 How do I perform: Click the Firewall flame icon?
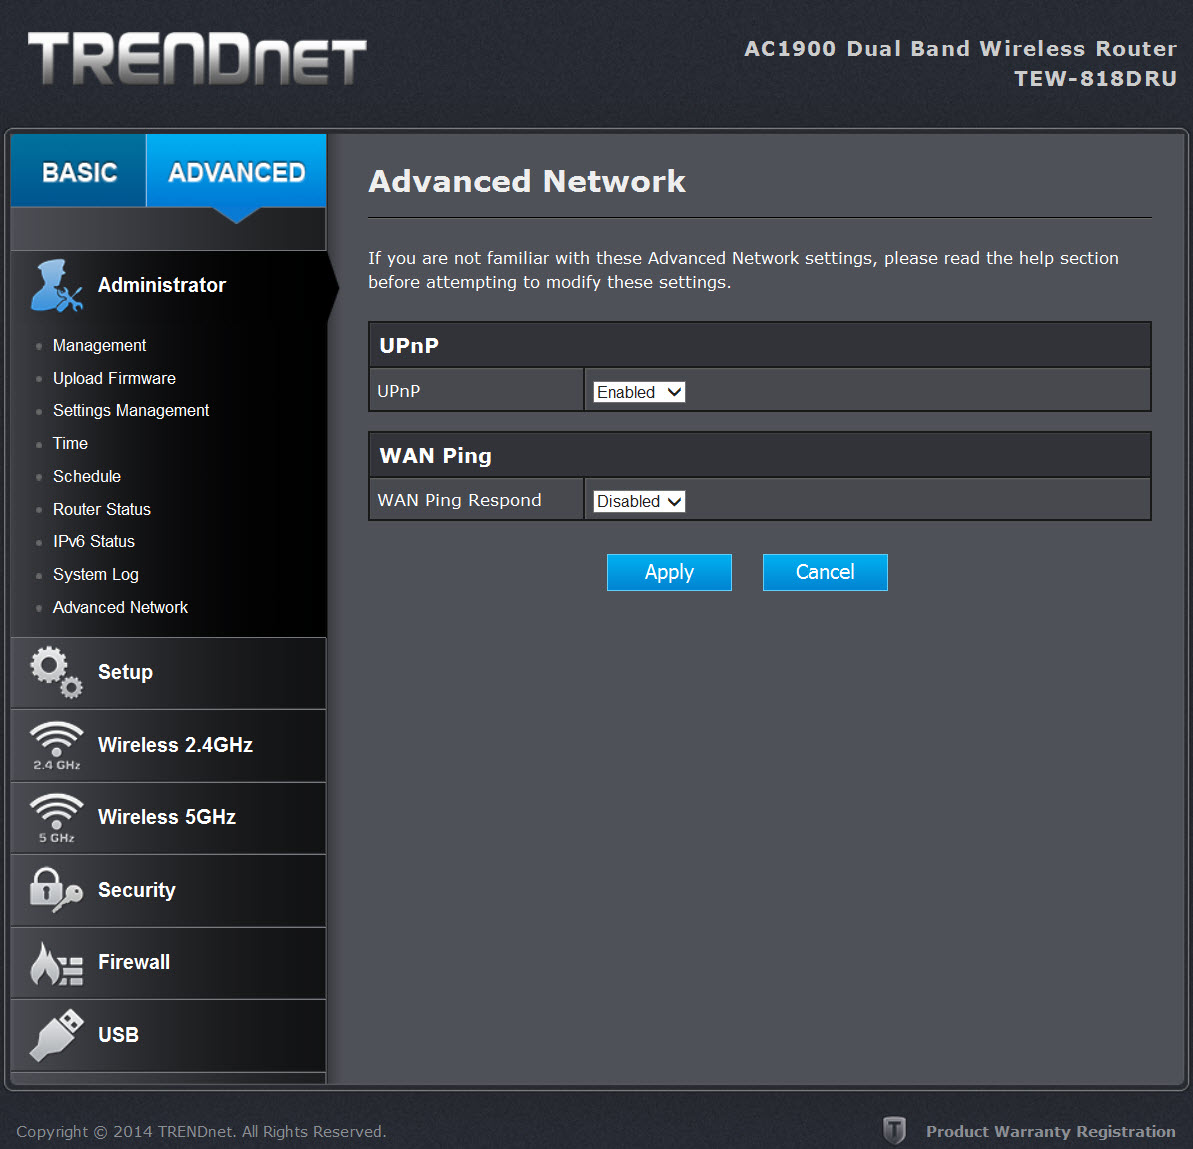click(x=56, y=963)
